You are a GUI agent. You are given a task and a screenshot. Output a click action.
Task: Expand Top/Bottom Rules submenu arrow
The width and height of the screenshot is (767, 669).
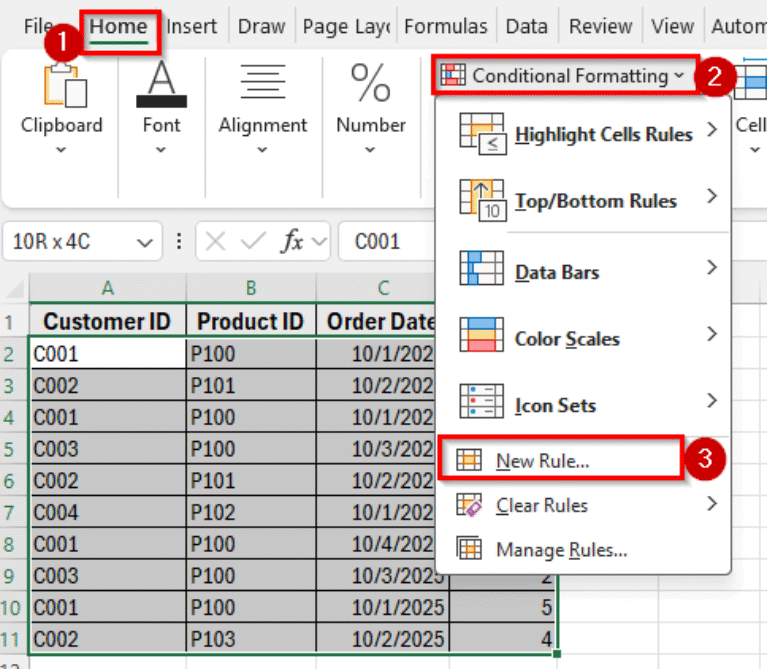click(712, 196)
